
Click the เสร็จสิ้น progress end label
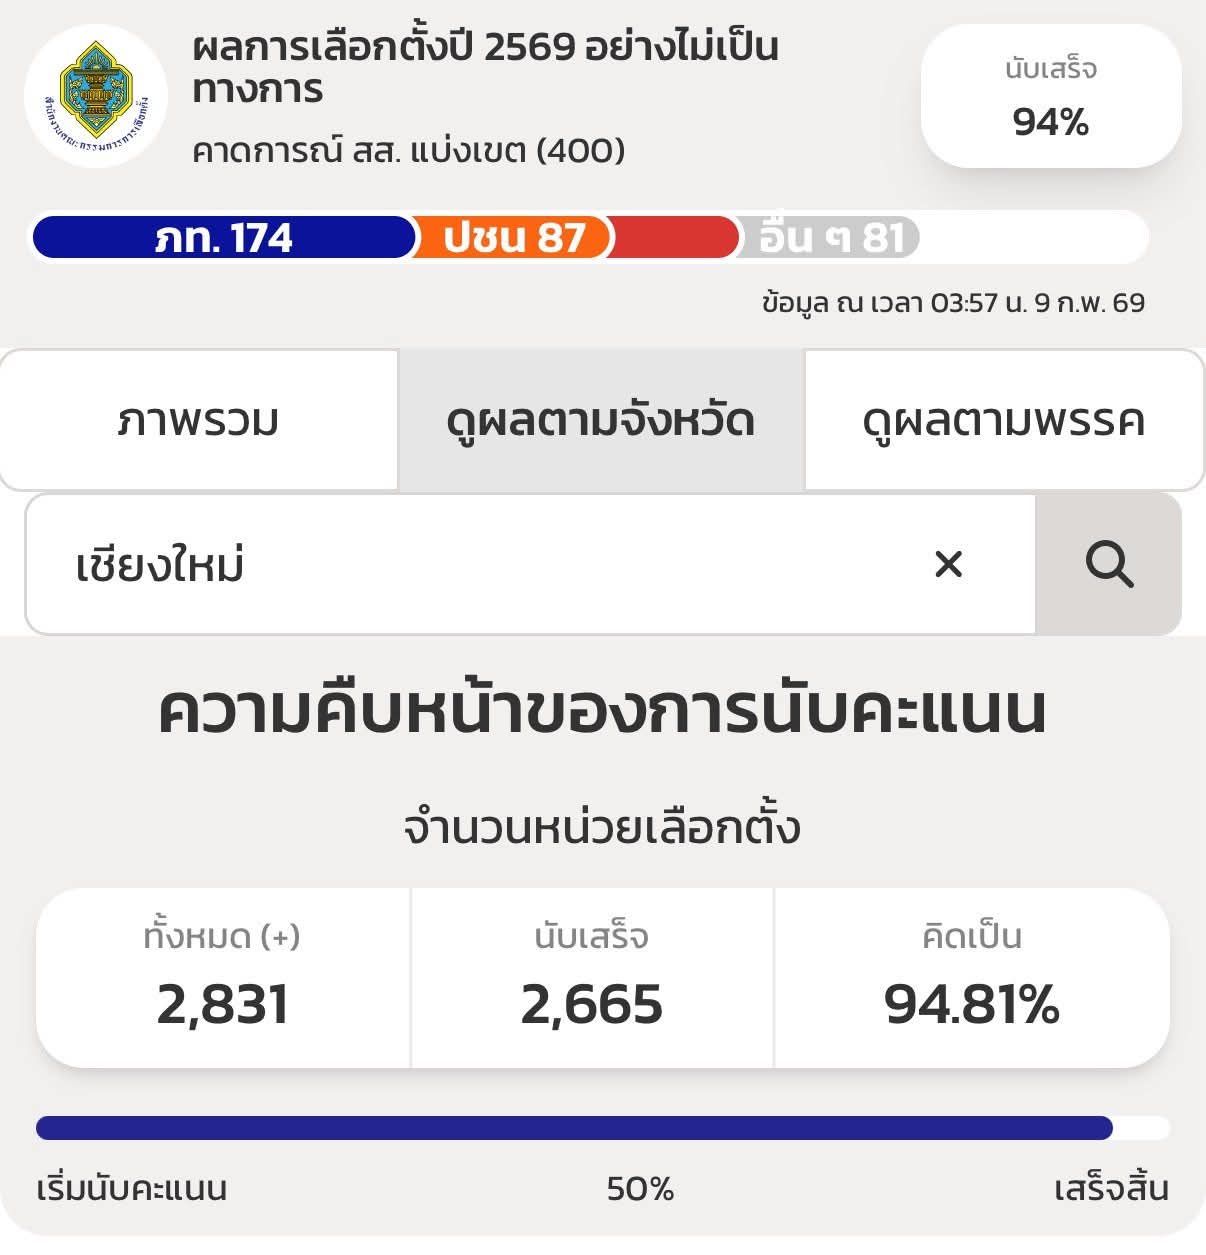tap(1111, 1189)
